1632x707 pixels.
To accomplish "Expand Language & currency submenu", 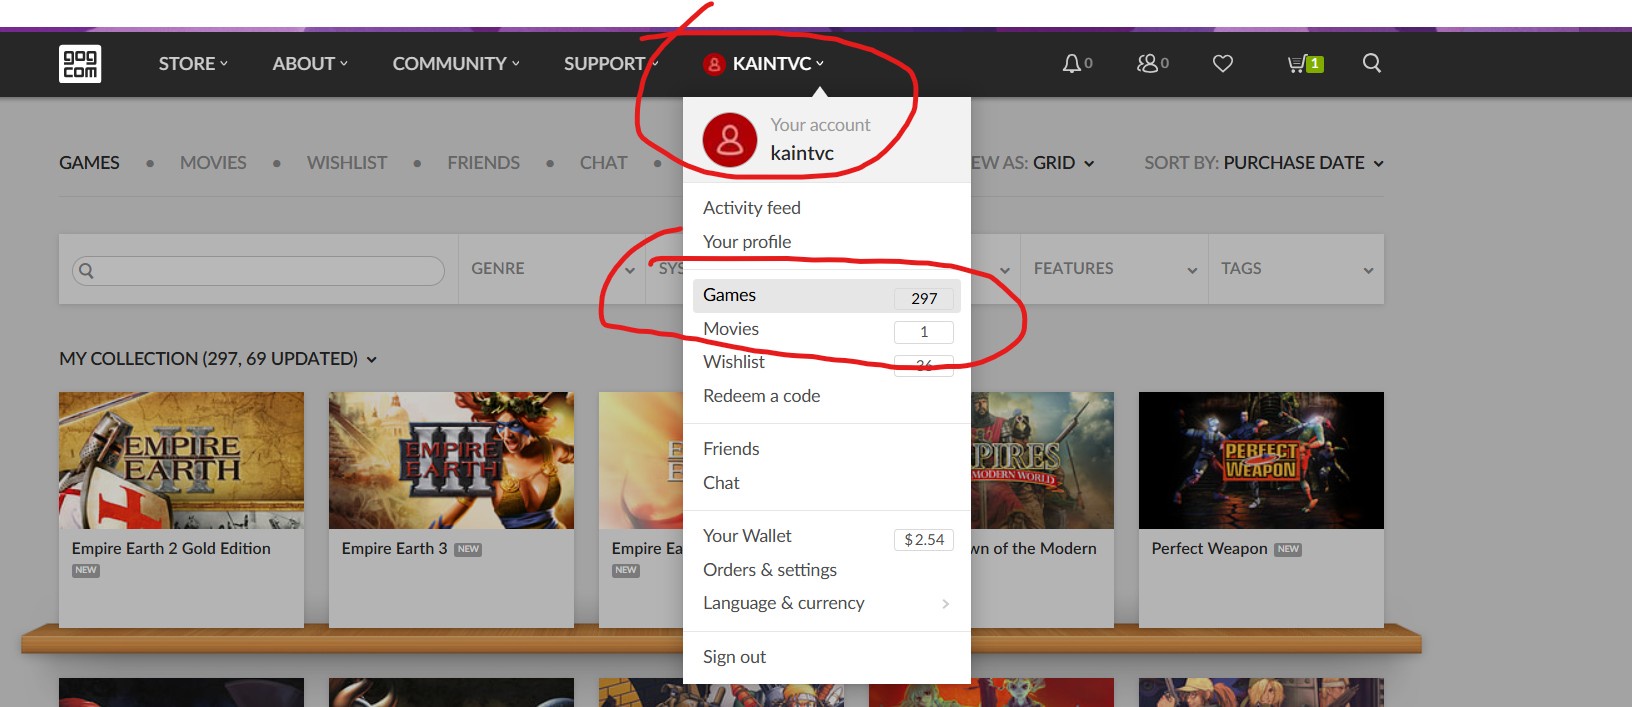I will 827,603.
